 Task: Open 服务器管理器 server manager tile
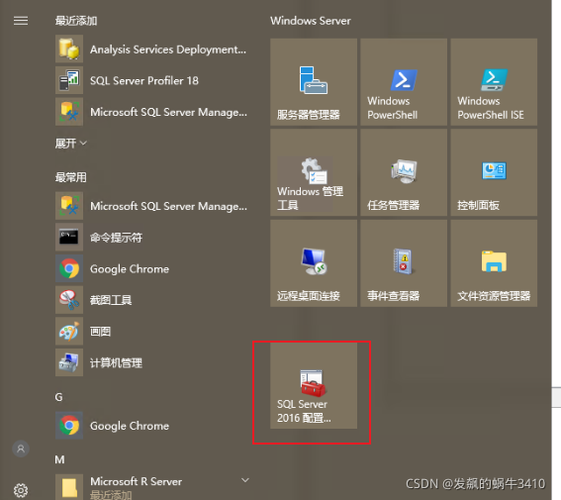pos(313,82)
